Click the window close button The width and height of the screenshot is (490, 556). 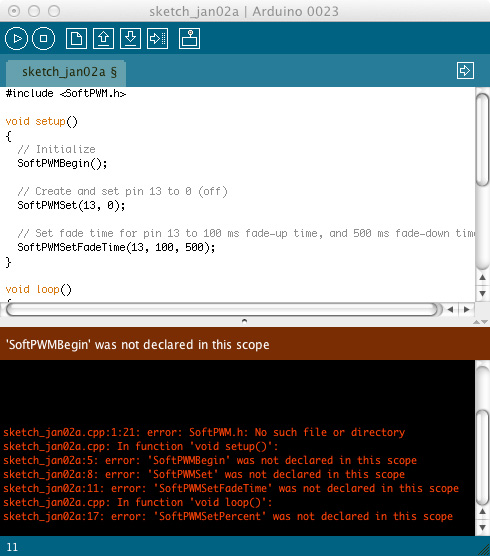pyautogui.click(x=14, y=11)
